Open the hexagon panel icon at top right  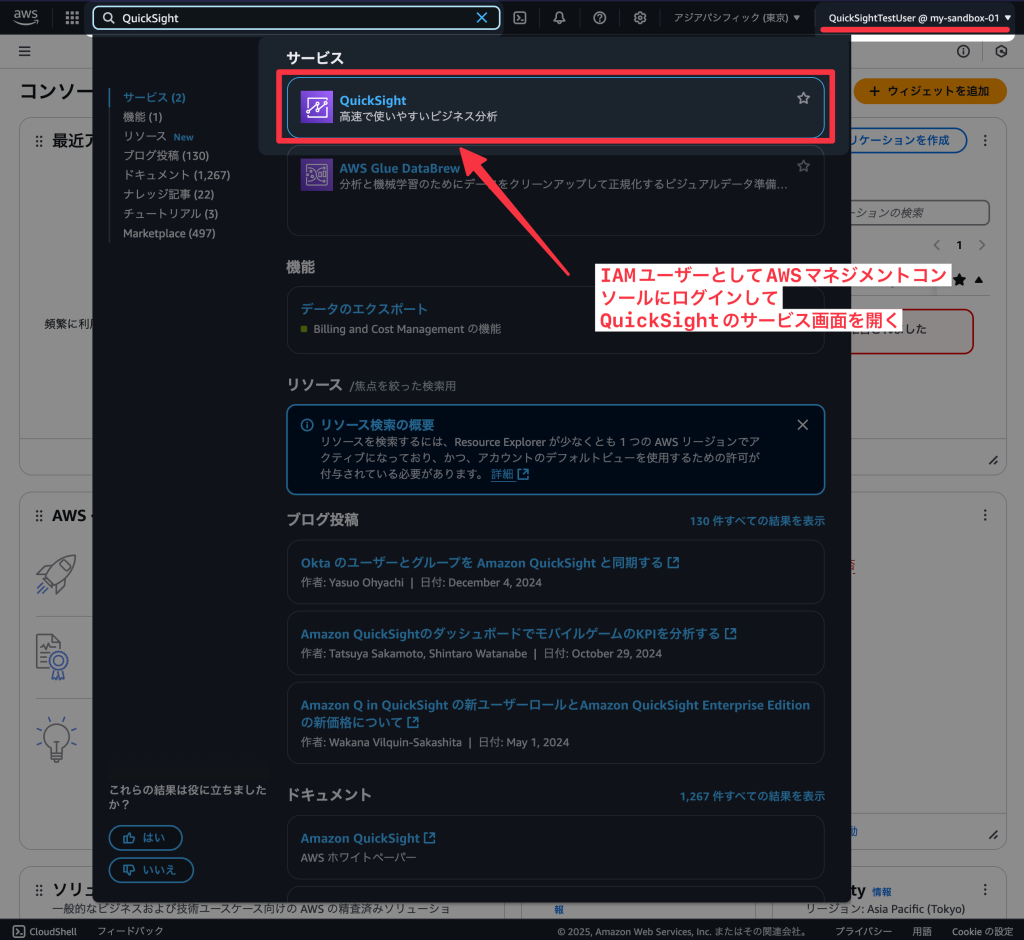coord(1001,51)
